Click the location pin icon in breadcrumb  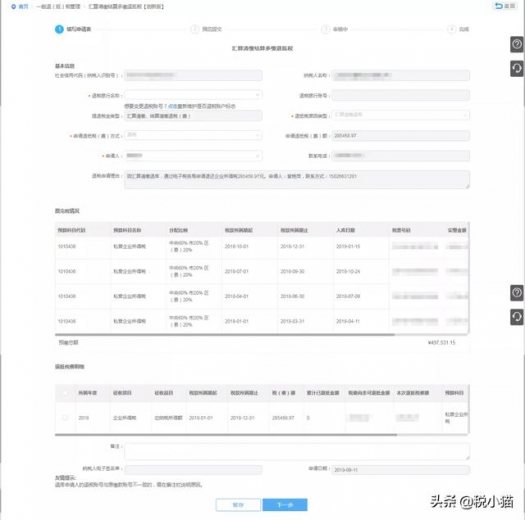(x=13, y=7)
